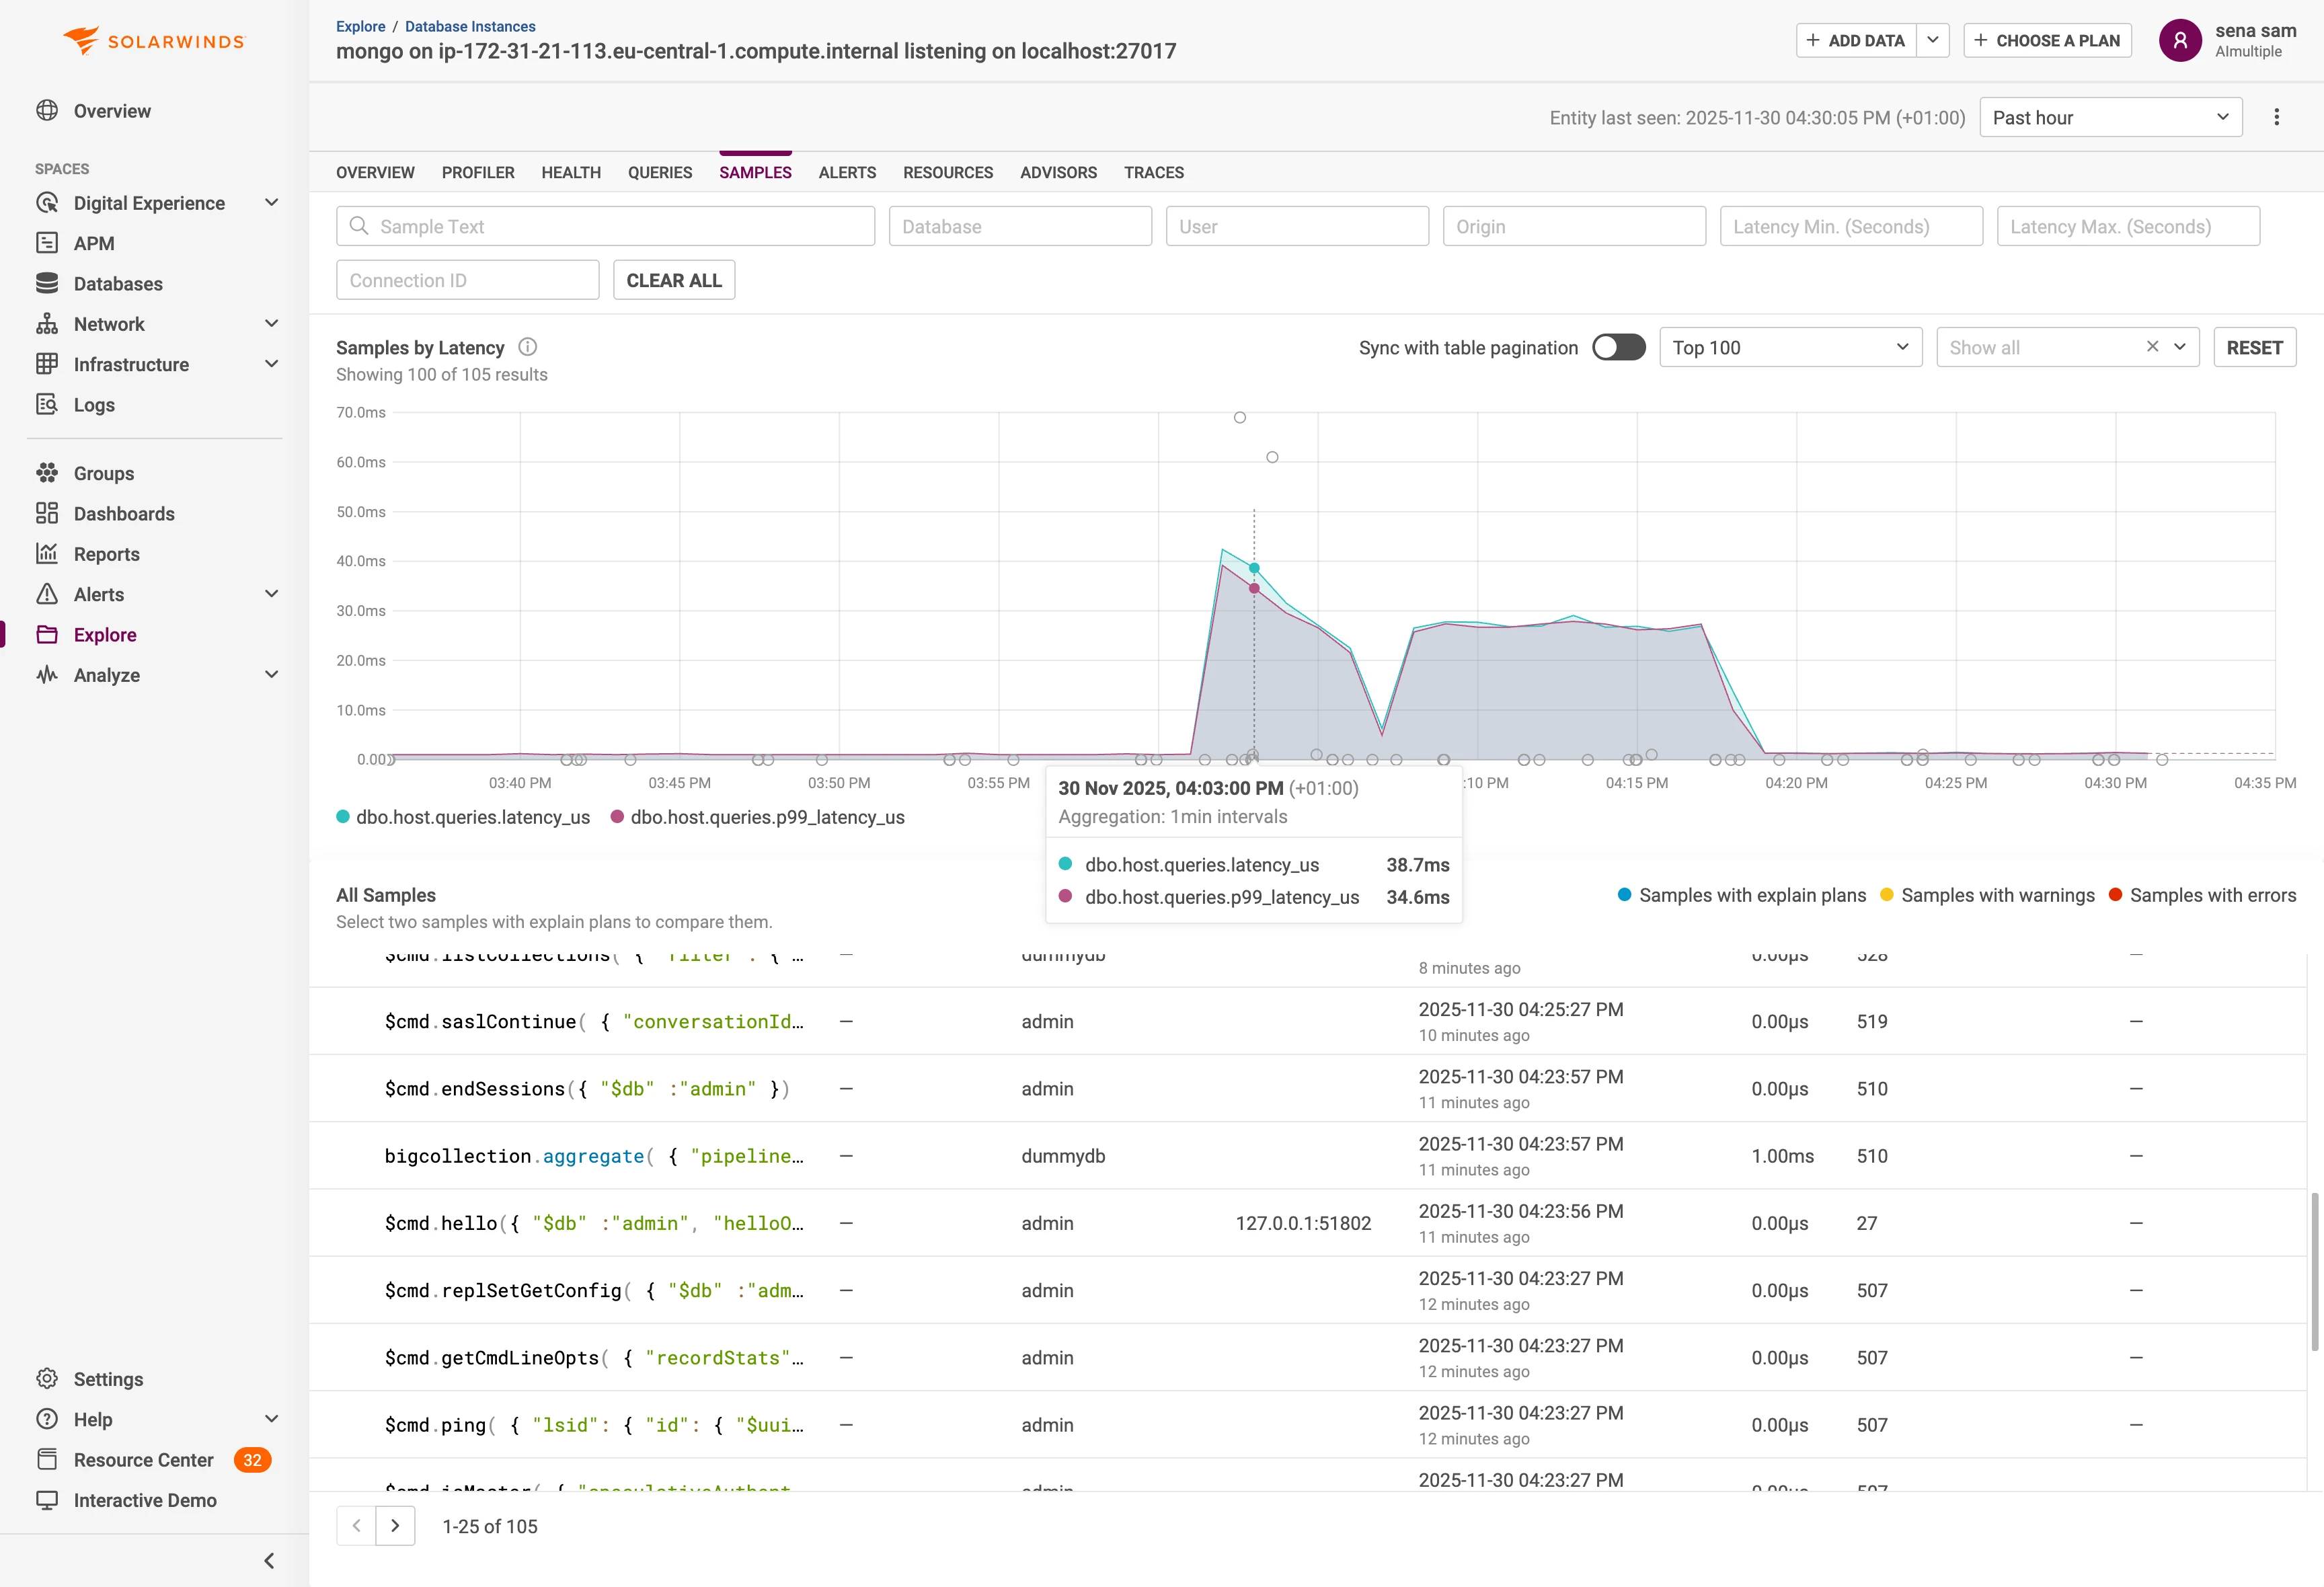Click the Database filter field
Image resolution: width=2324 pixels, height=1587 pixels.
1020,226
